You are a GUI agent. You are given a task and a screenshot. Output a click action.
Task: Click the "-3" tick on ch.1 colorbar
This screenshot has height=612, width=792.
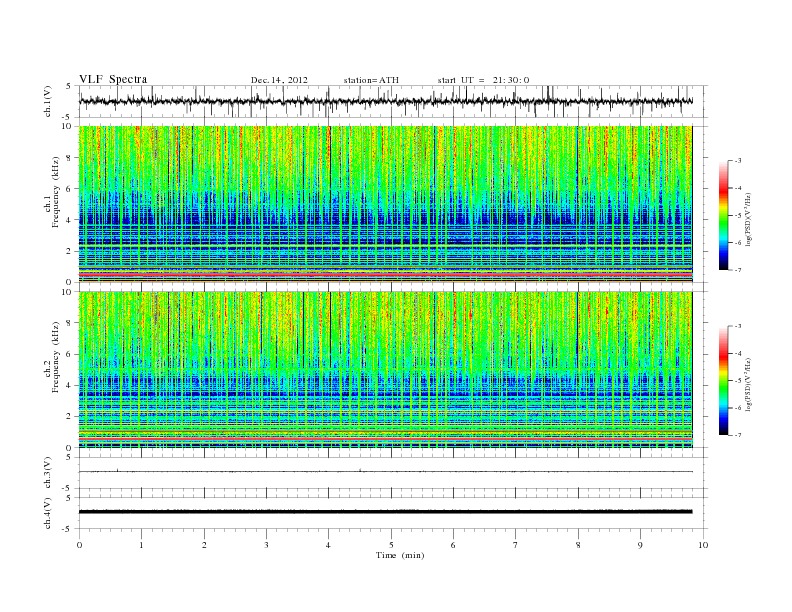pos(738,161)
